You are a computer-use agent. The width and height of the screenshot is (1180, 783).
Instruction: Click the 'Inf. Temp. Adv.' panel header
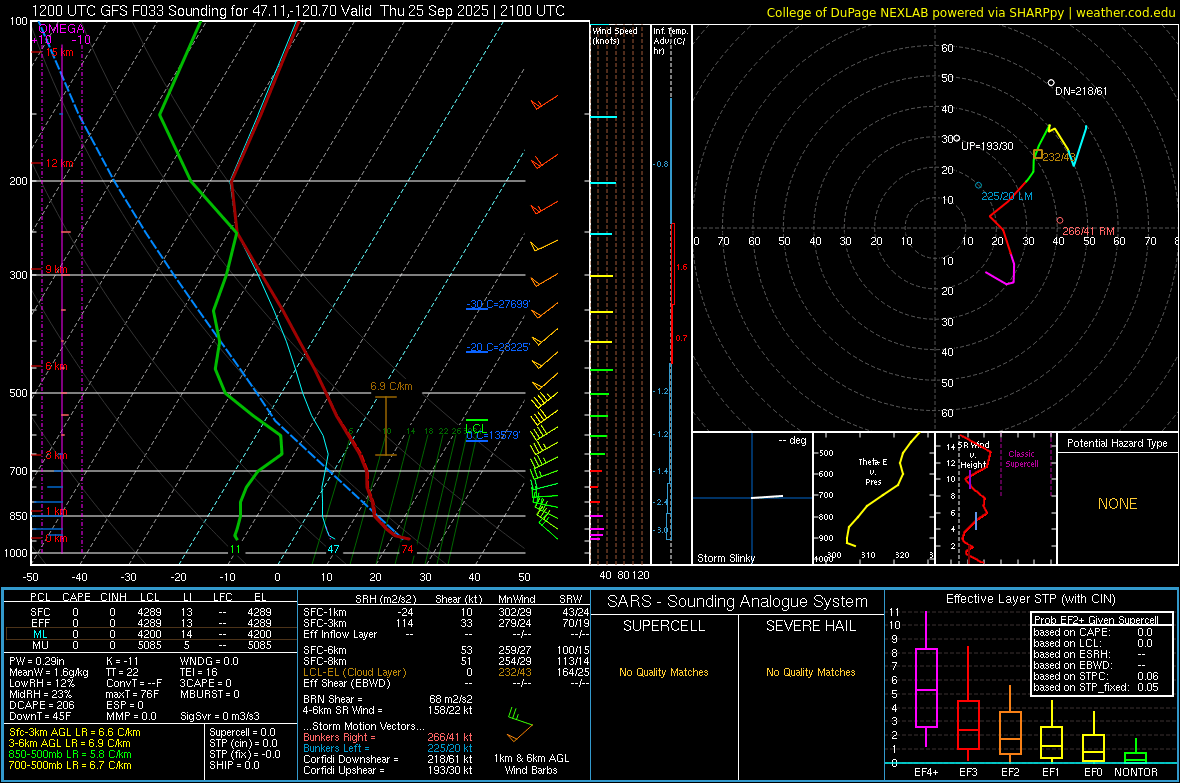(670, 41)
